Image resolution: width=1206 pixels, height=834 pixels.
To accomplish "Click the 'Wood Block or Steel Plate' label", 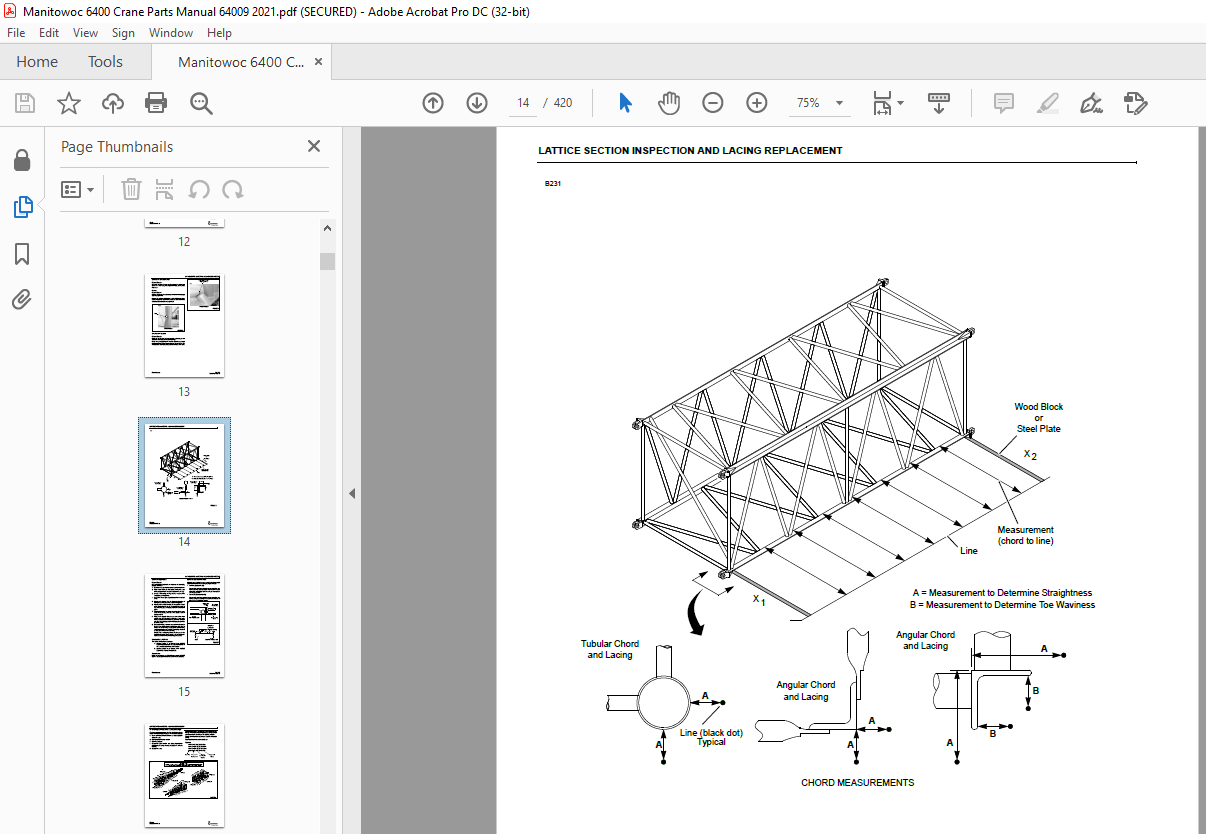I will [x=1039, y=418].
